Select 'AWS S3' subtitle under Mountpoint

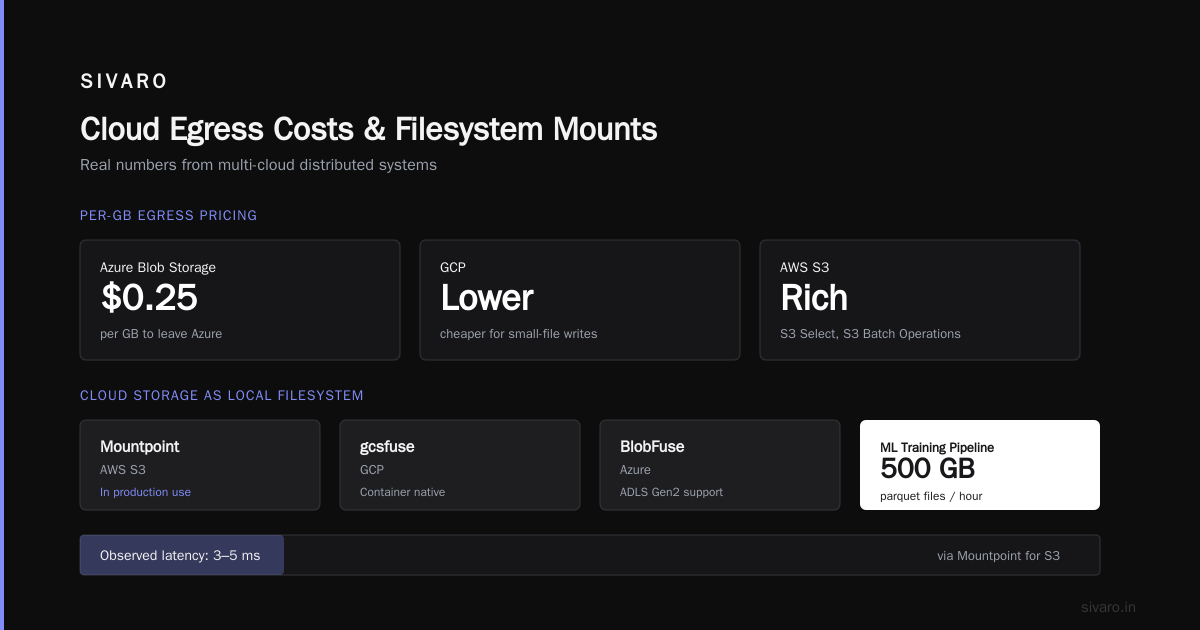pos(121,470)
